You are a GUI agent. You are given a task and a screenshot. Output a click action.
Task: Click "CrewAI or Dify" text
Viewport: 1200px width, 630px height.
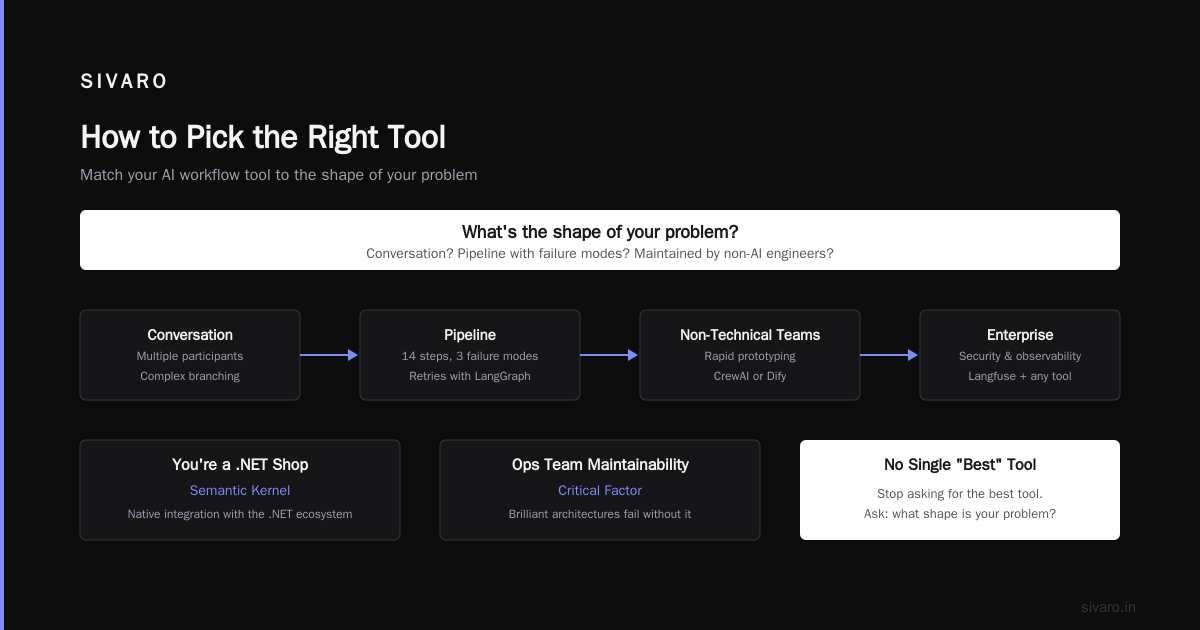point(750,376)
